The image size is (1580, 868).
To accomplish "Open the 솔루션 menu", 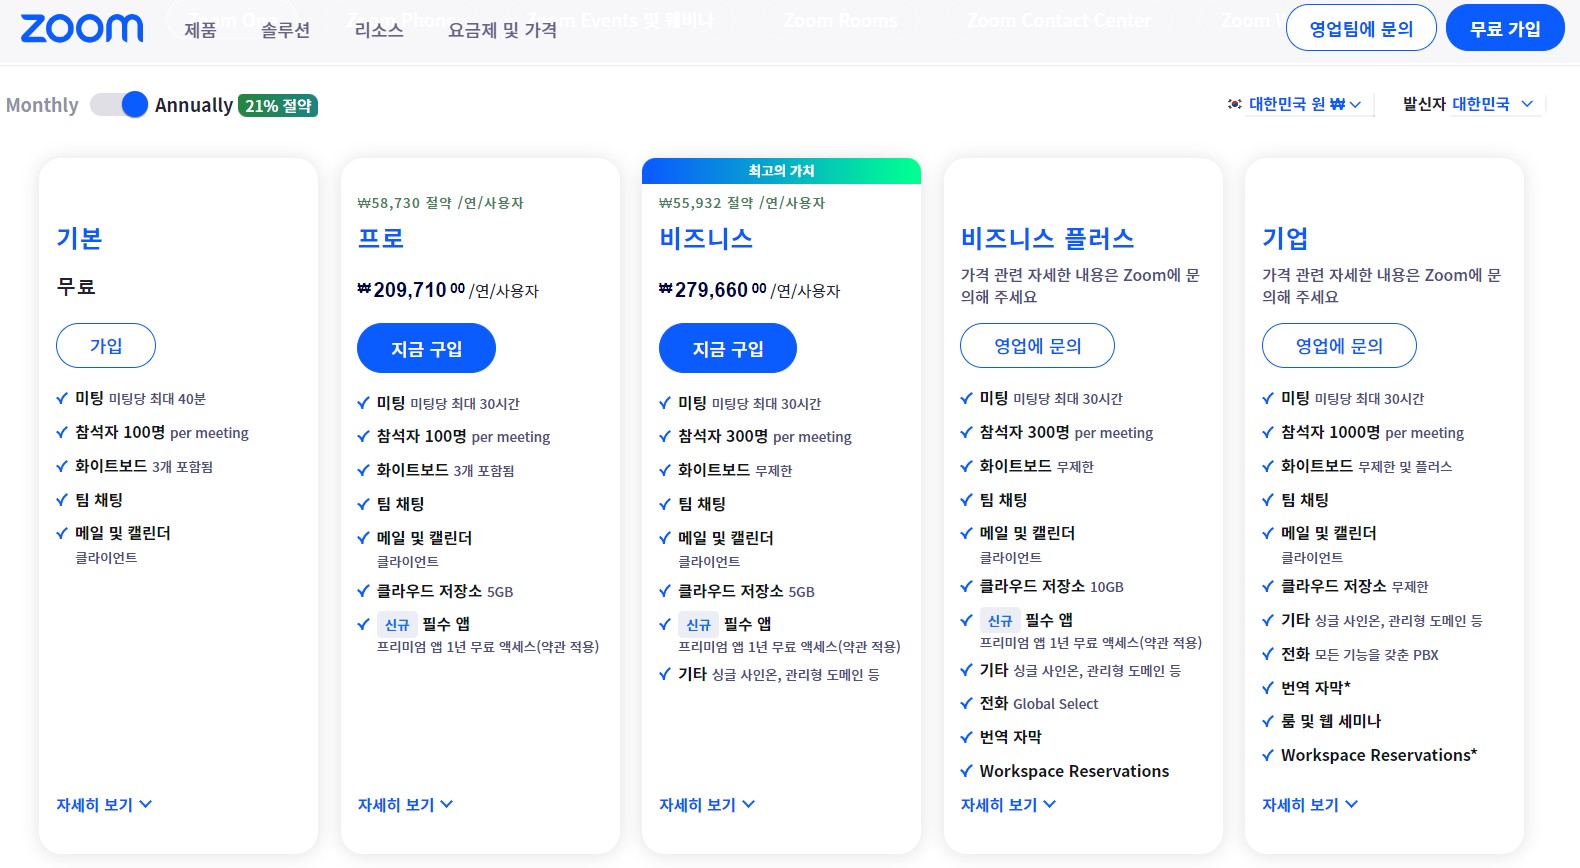I will point(283,30).
